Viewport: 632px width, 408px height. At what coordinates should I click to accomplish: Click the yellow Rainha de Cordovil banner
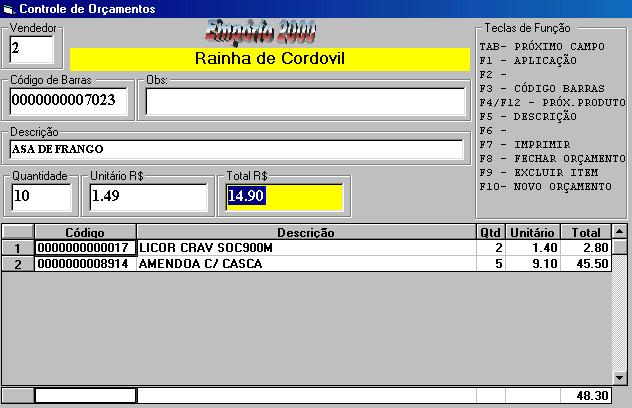click(269, 59)
